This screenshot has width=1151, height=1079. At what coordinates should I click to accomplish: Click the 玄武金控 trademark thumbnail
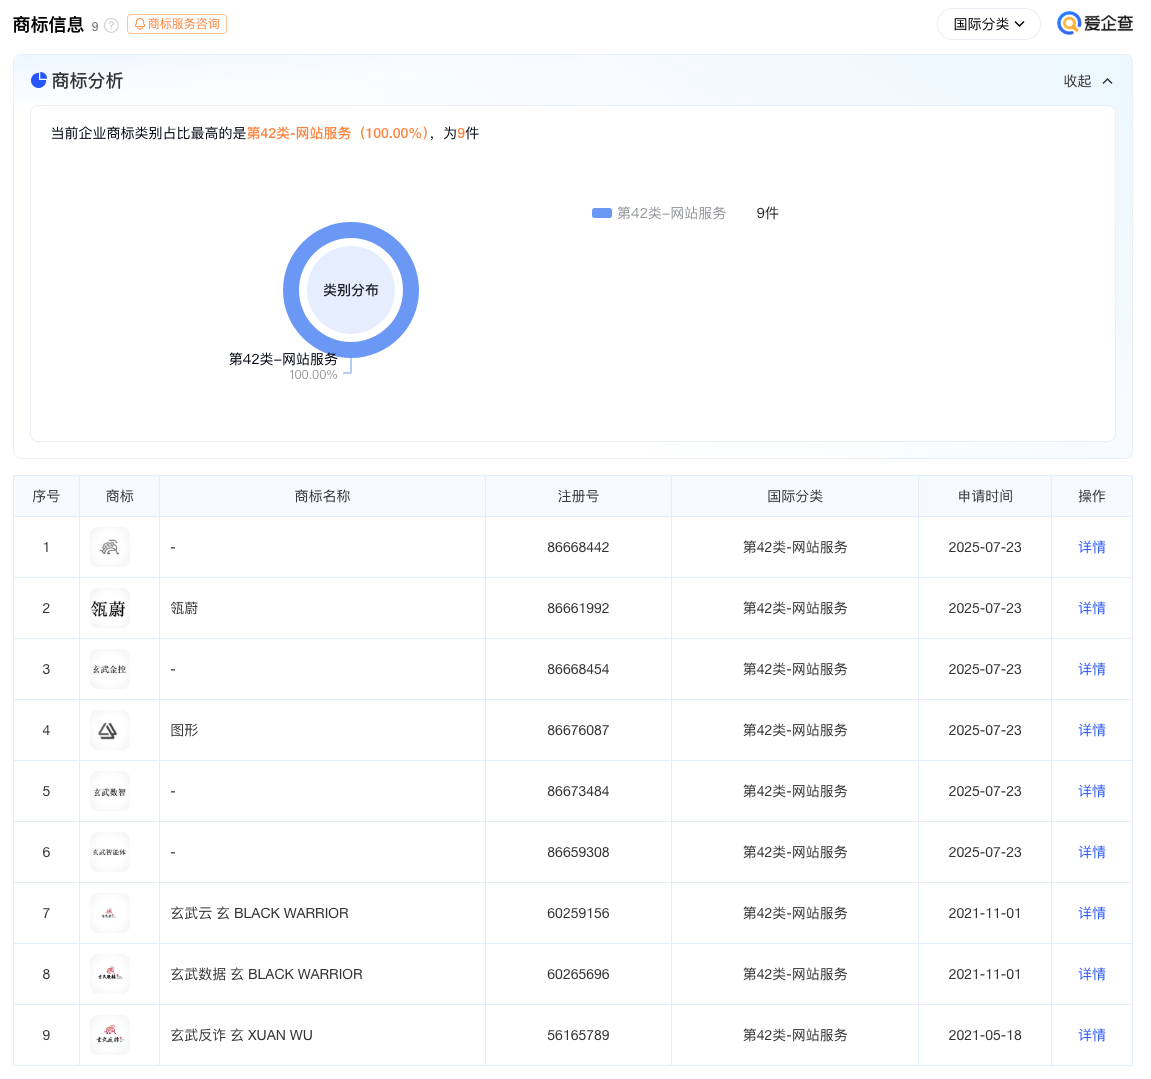click(109, 669)
